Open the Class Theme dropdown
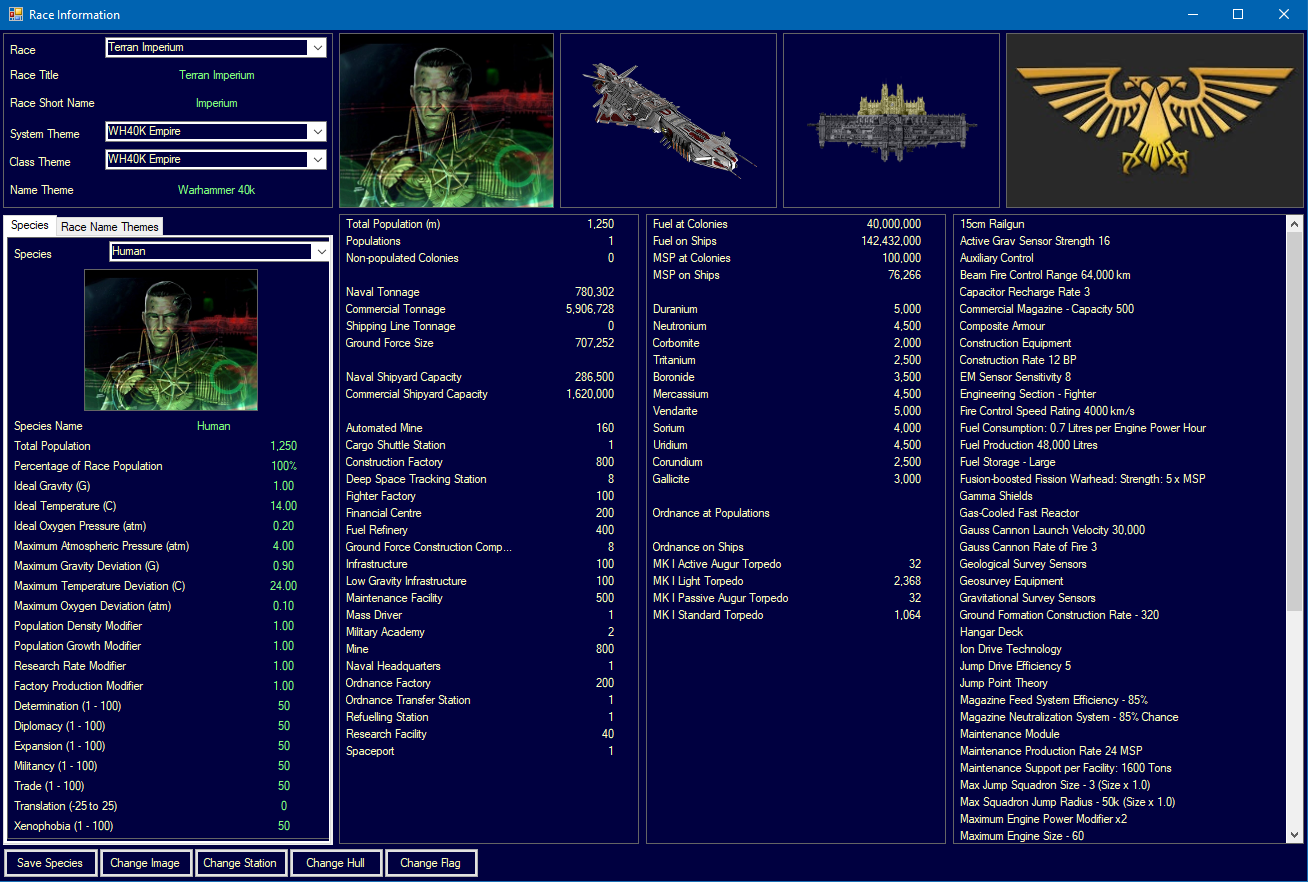1308x882 pixels. [x=216, y=160]
